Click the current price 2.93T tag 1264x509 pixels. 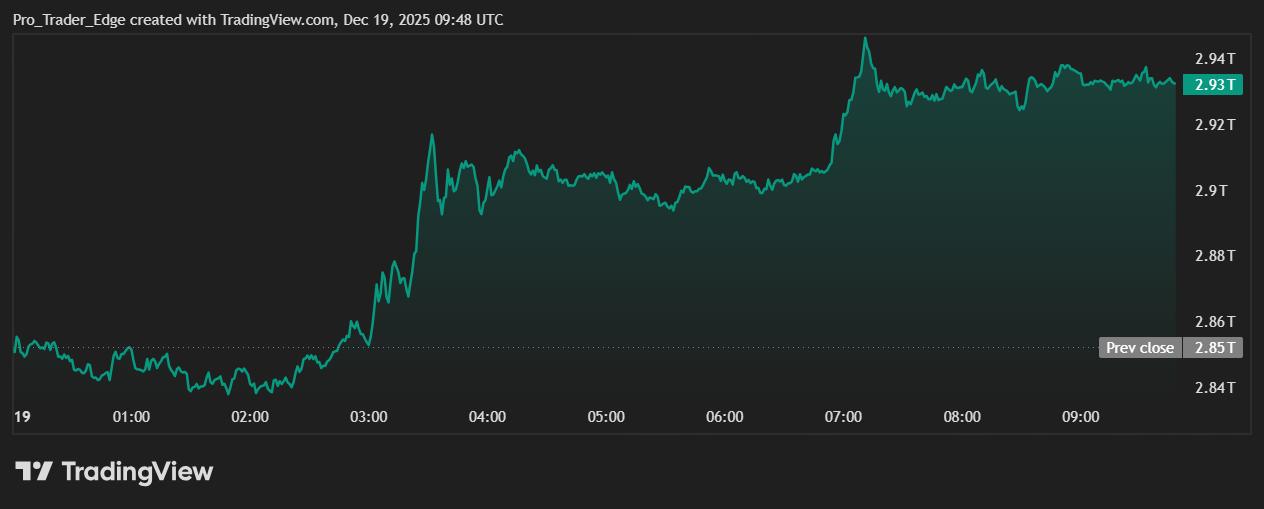(x=1213, y=85)
